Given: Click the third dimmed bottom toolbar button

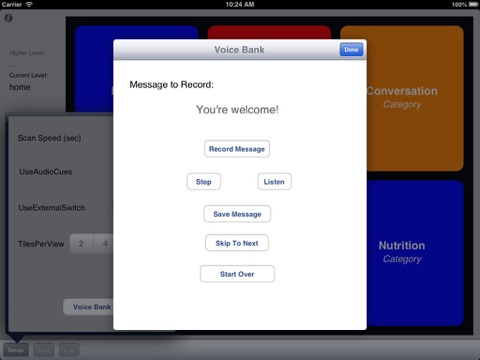Looking at the screenshot, I should (x=69, y=350).
